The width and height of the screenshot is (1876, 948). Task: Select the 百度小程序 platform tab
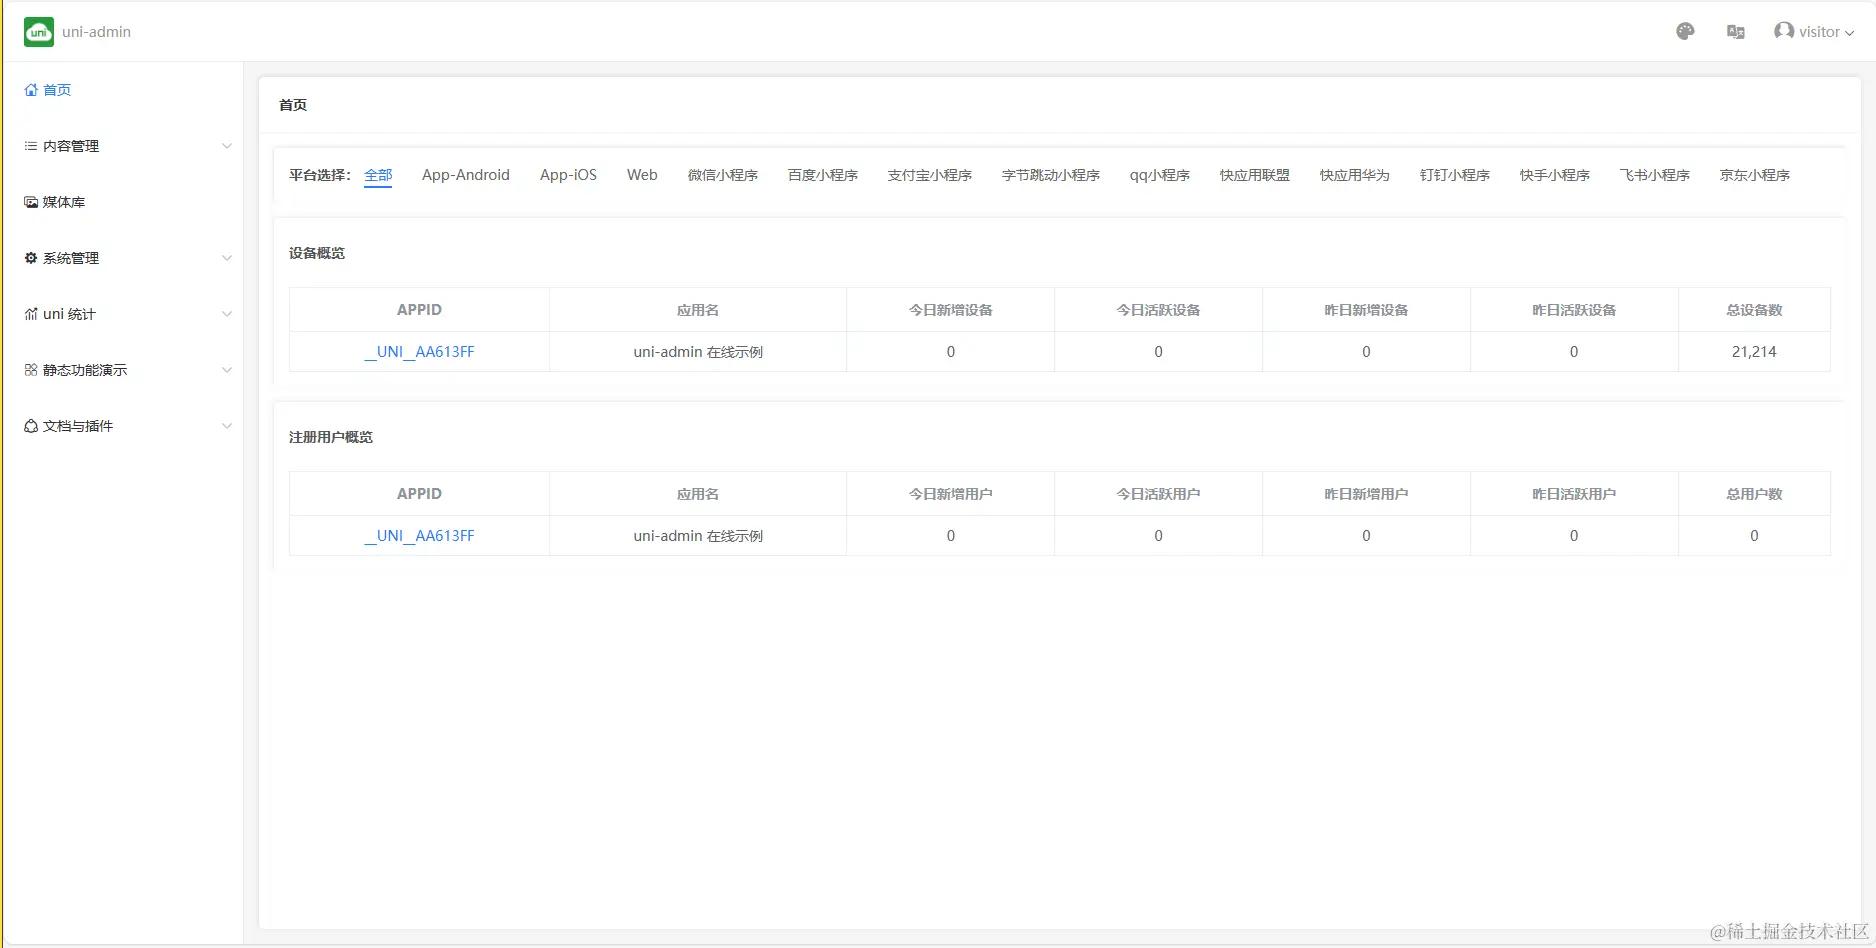[x=823, y=175]
